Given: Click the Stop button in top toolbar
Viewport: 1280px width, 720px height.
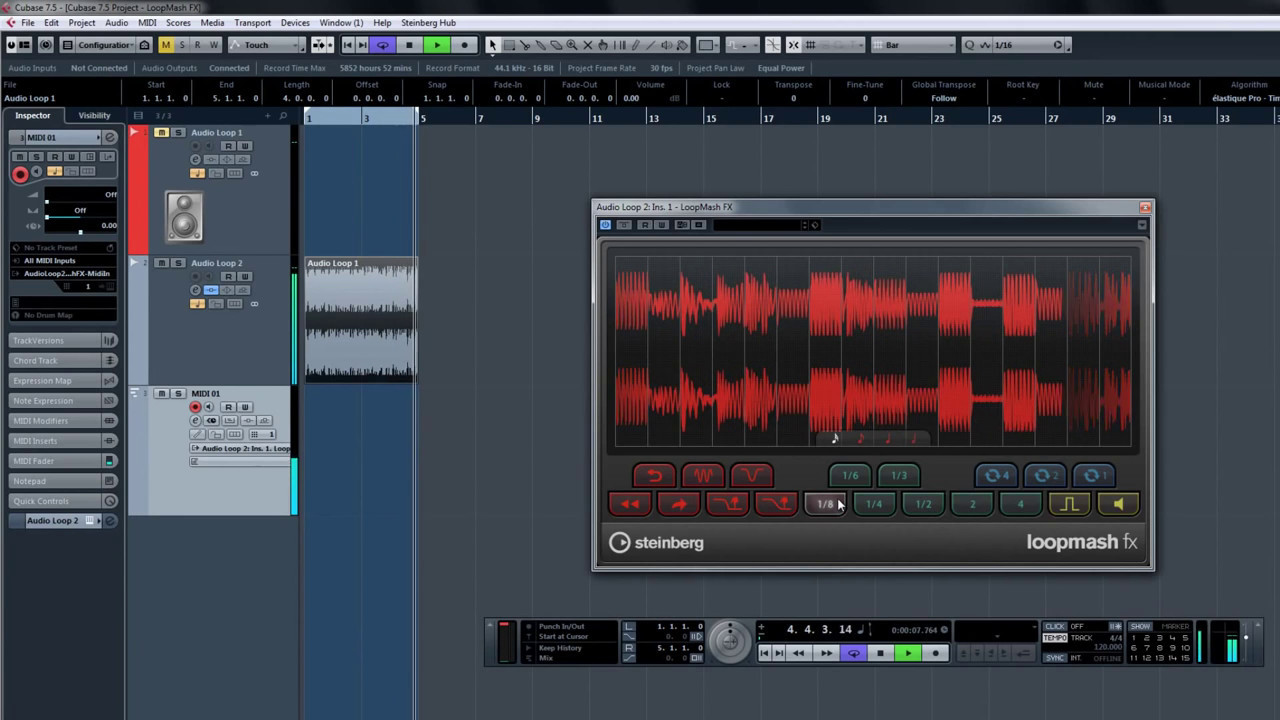Looking at the screenshot, I should tap(409, 45).
